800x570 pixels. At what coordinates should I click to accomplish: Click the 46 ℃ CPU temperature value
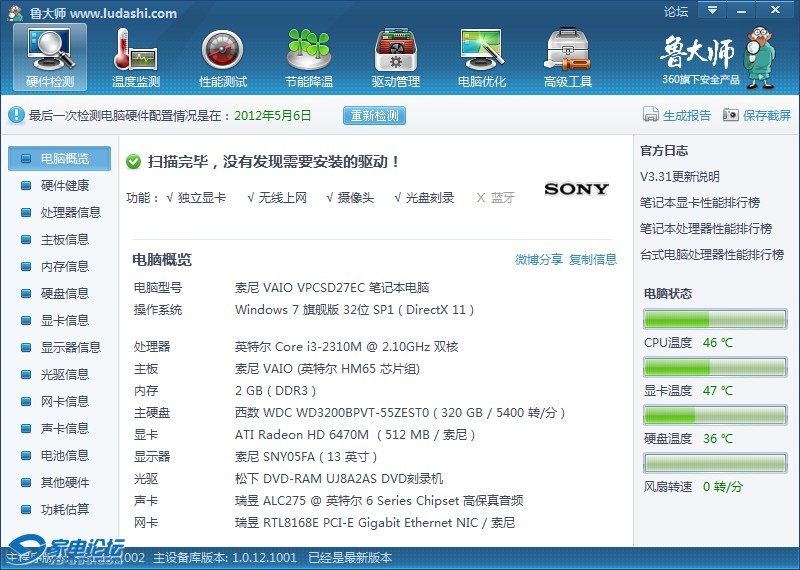pos(717,343)
